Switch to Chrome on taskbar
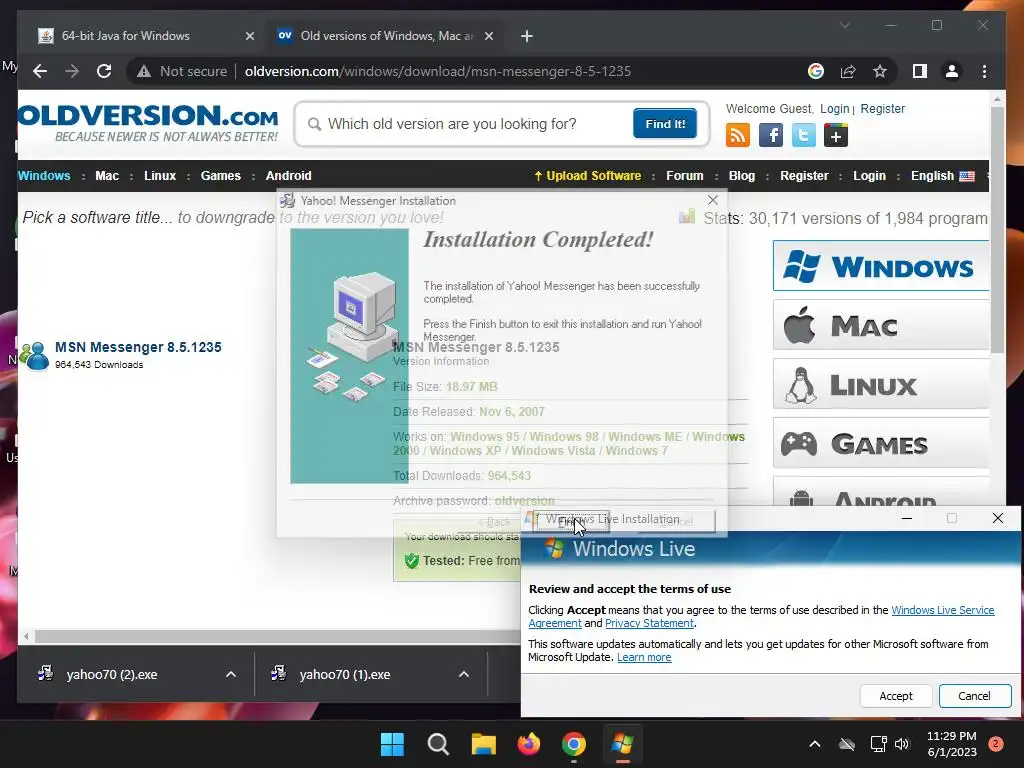 (x=574, y=744)
